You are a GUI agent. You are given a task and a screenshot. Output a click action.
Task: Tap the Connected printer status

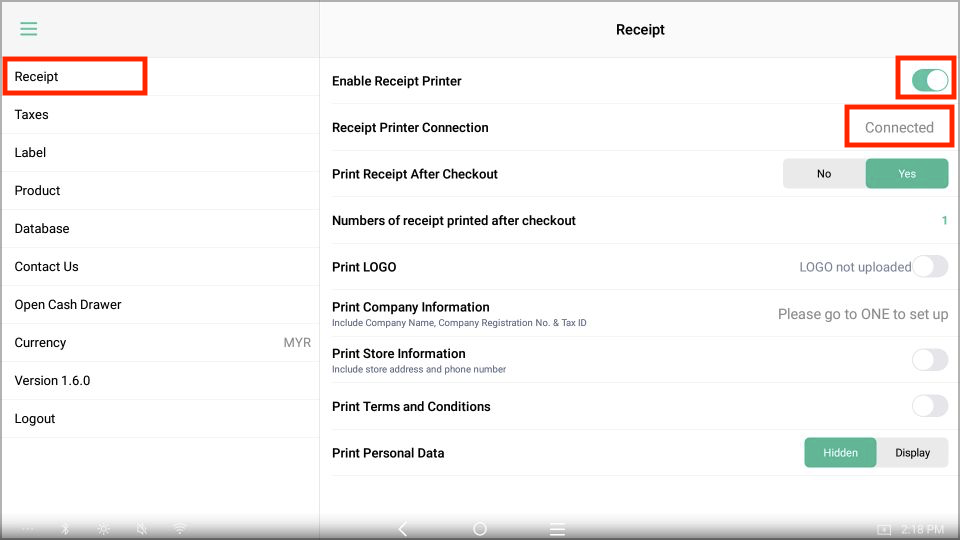[x=899, y=127]
